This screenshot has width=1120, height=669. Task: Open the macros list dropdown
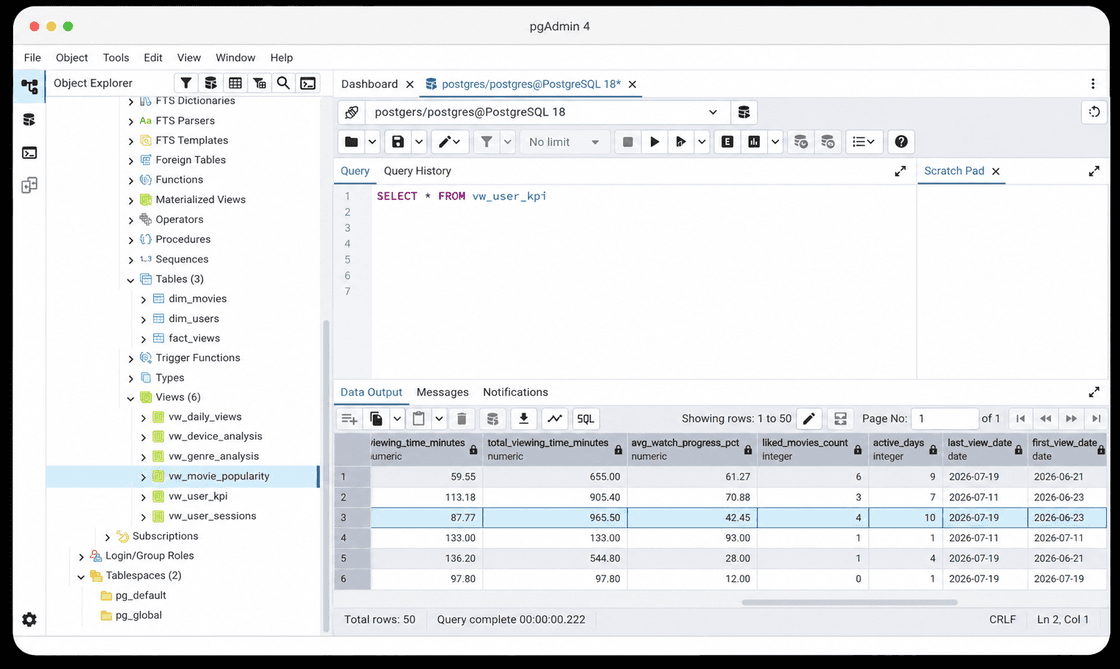click(864, 141)
